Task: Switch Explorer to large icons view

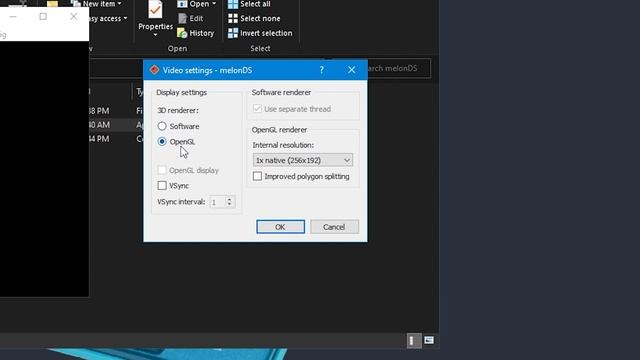Action: tap(429, 340)
